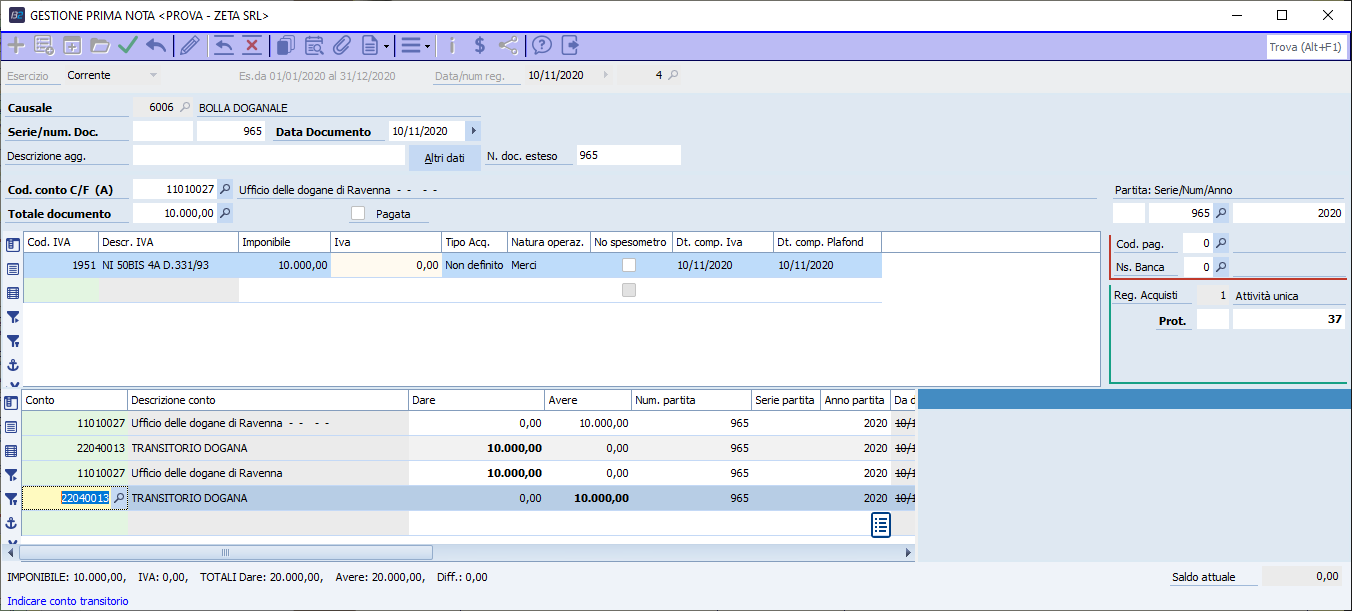Screen dimensions: 1352x611
Task: Expand the Esercizio Corrente dropdown
Action: coord(153,75)
